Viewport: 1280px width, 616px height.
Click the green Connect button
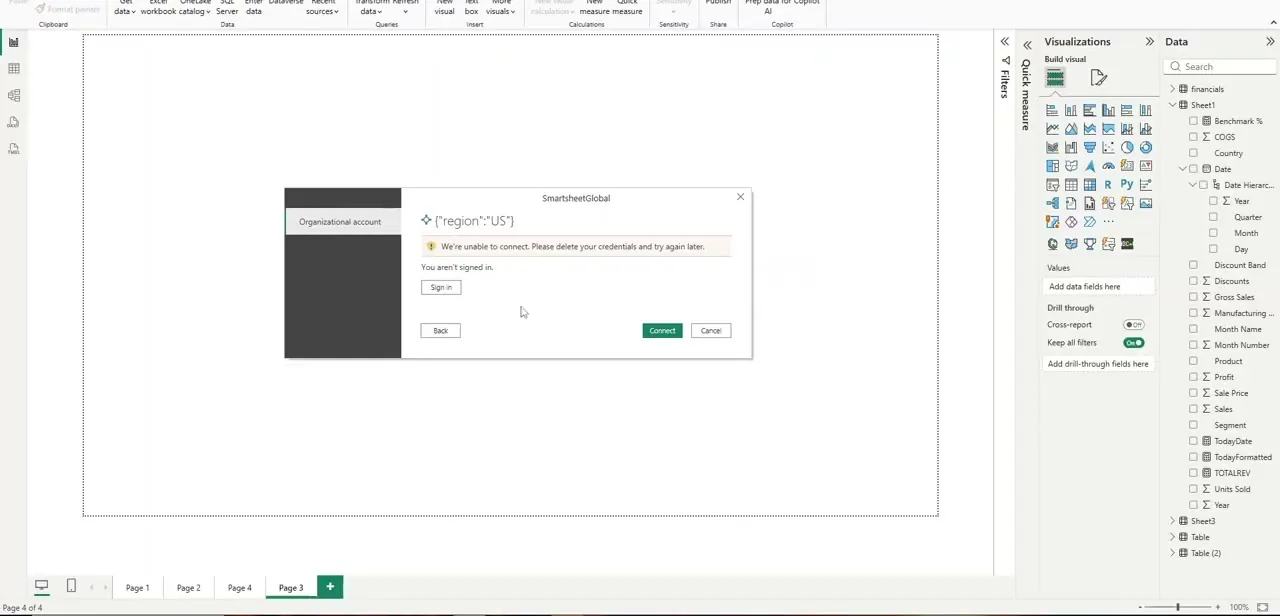coord(662,331)
